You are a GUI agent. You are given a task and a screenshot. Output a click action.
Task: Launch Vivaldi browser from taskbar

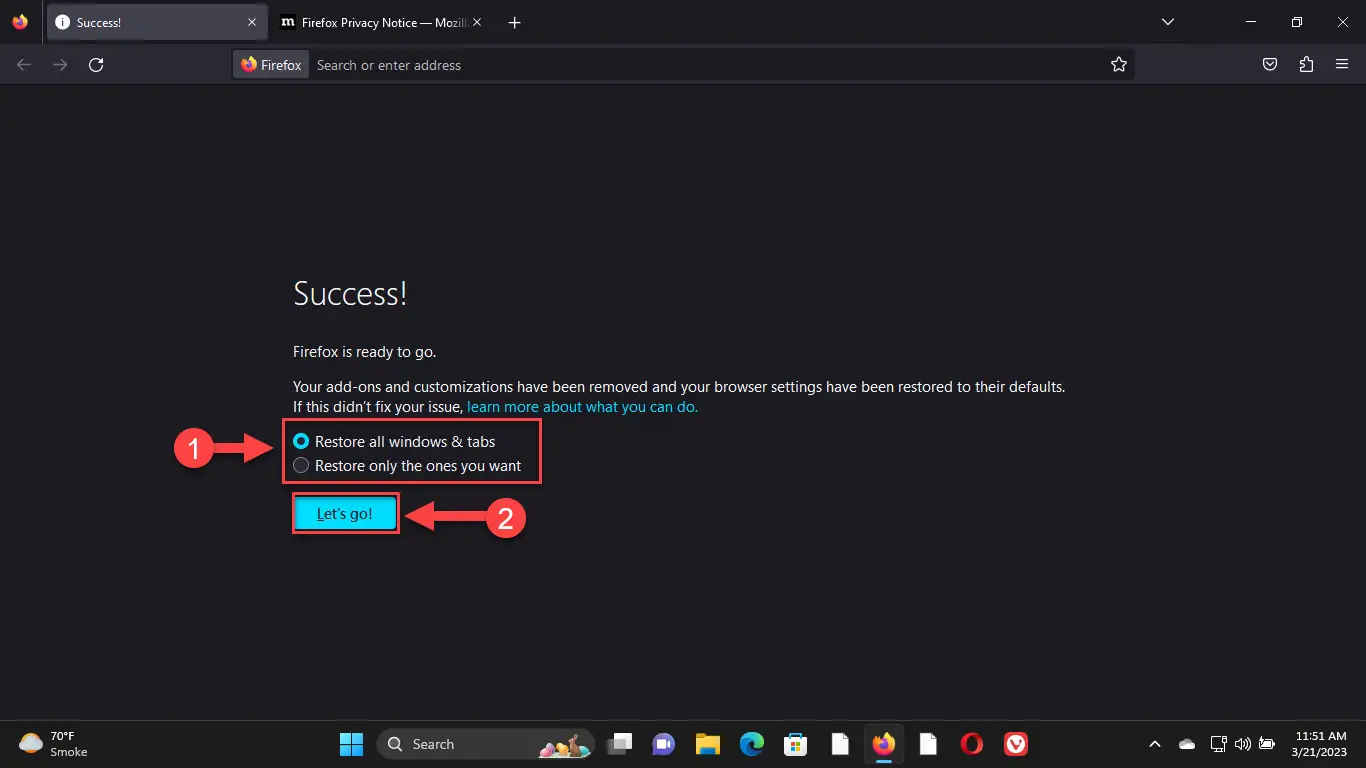[x=1016, y=744]
